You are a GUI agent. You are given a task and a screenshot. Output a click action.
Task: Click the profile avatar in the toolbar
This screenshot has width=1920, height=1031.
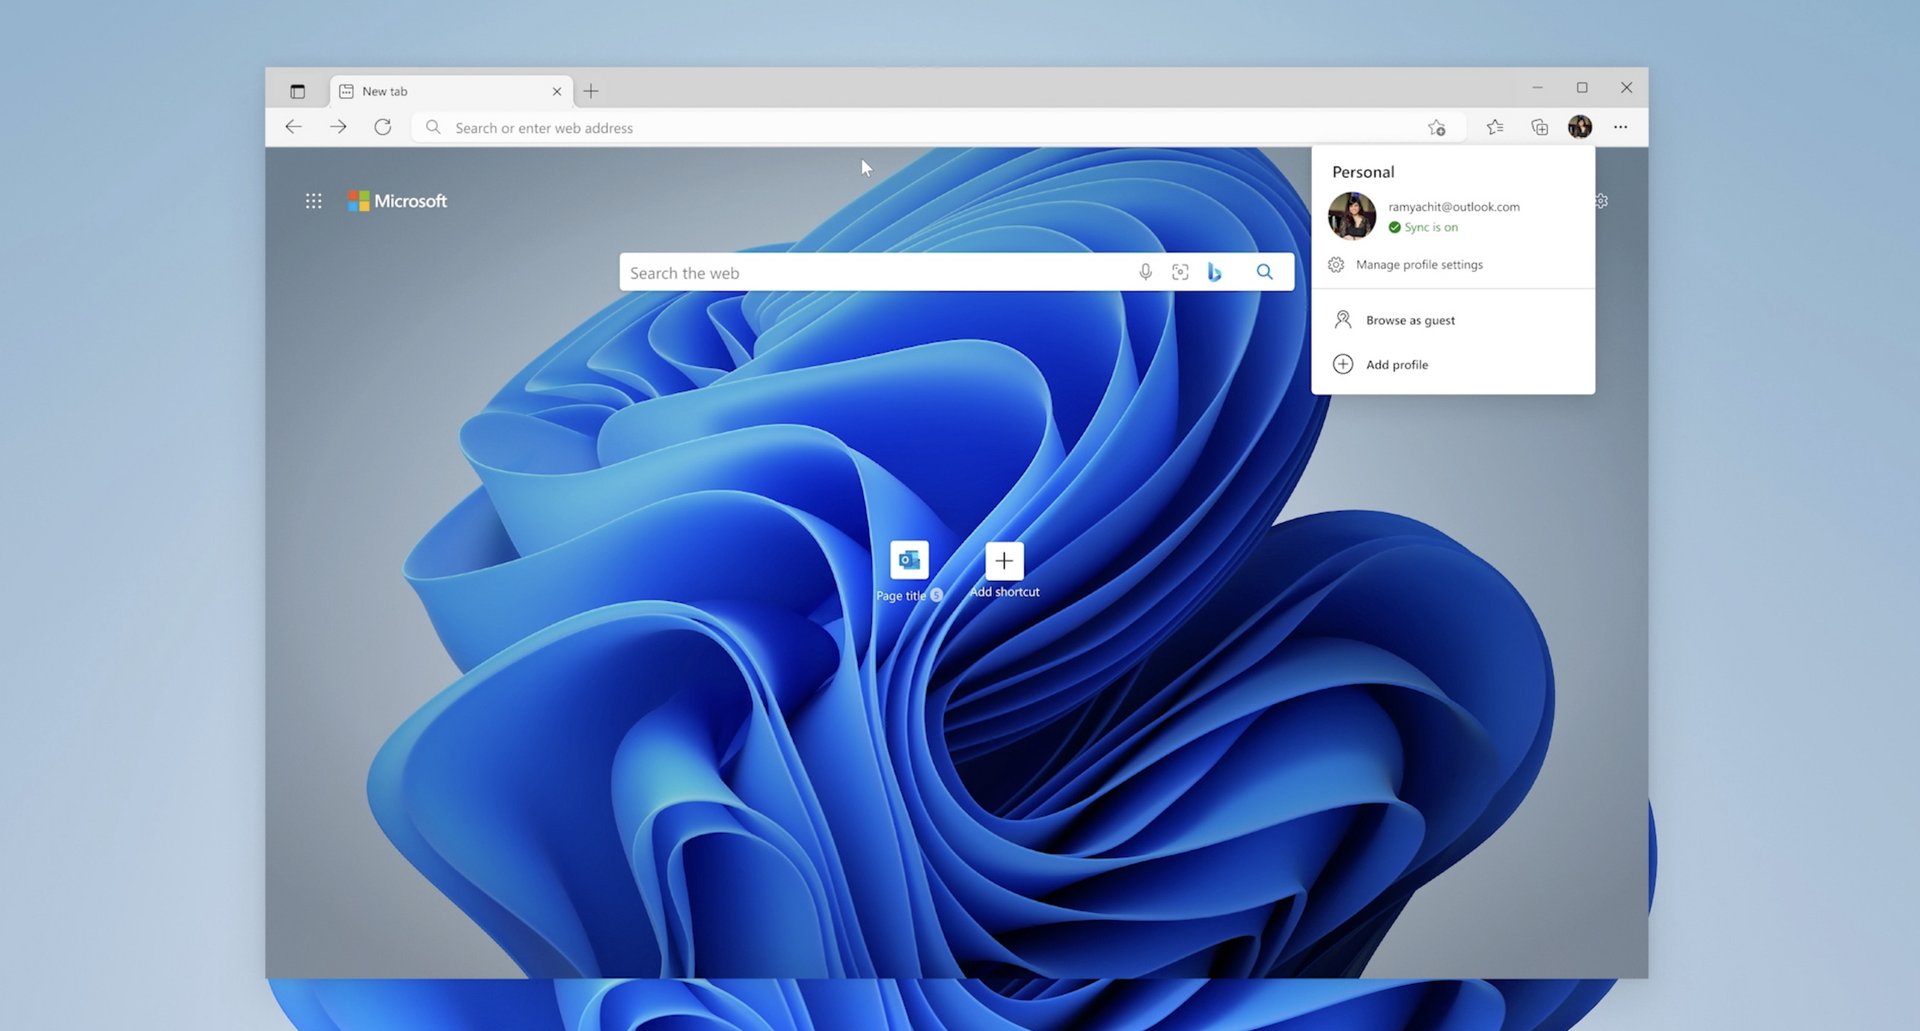pos(1580,127)
